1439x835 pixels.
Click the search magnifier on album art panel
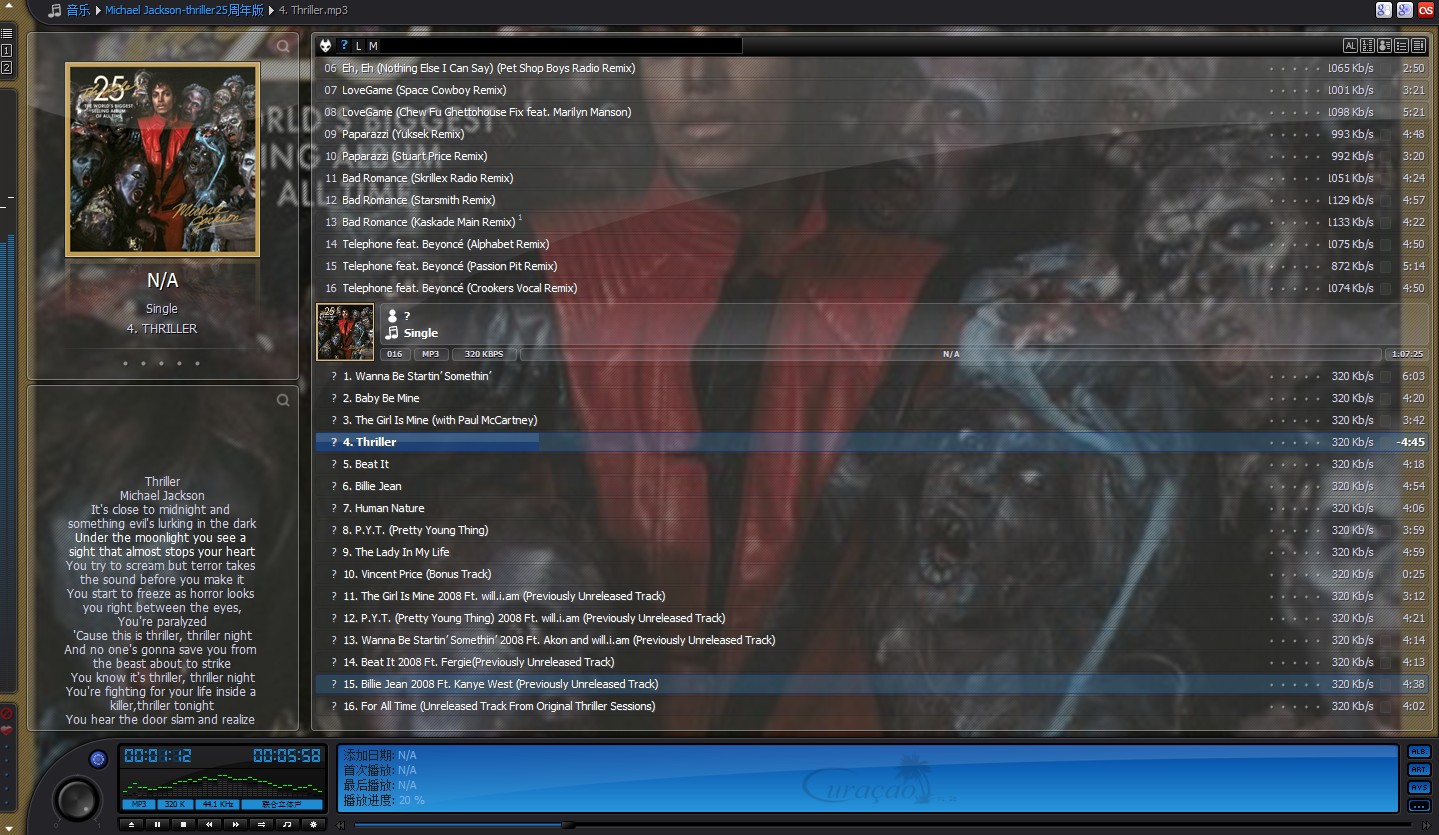pos(283,46)
